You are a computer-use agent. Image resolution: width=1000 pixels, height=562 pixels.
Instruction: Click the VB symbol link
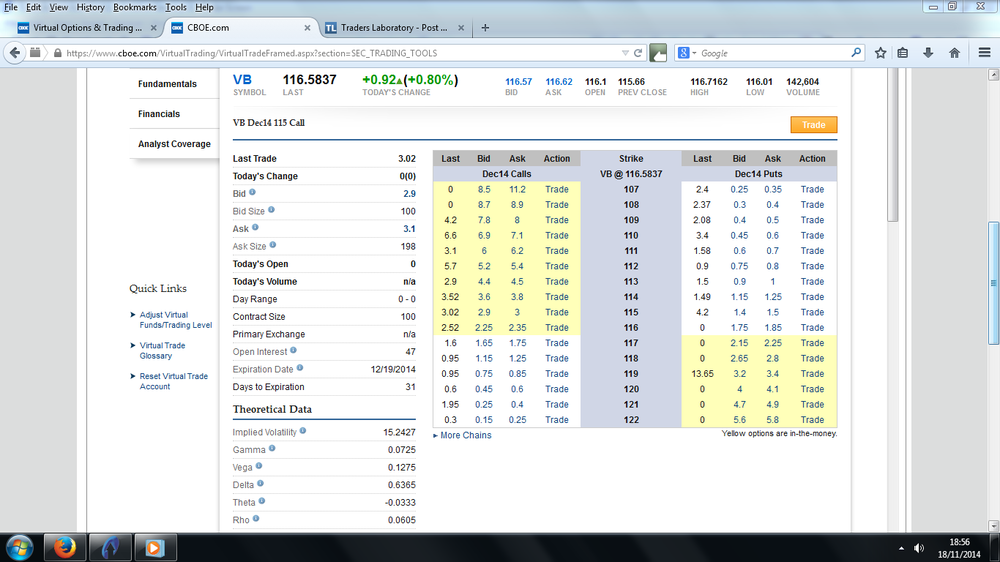click(x=242, y=80)
